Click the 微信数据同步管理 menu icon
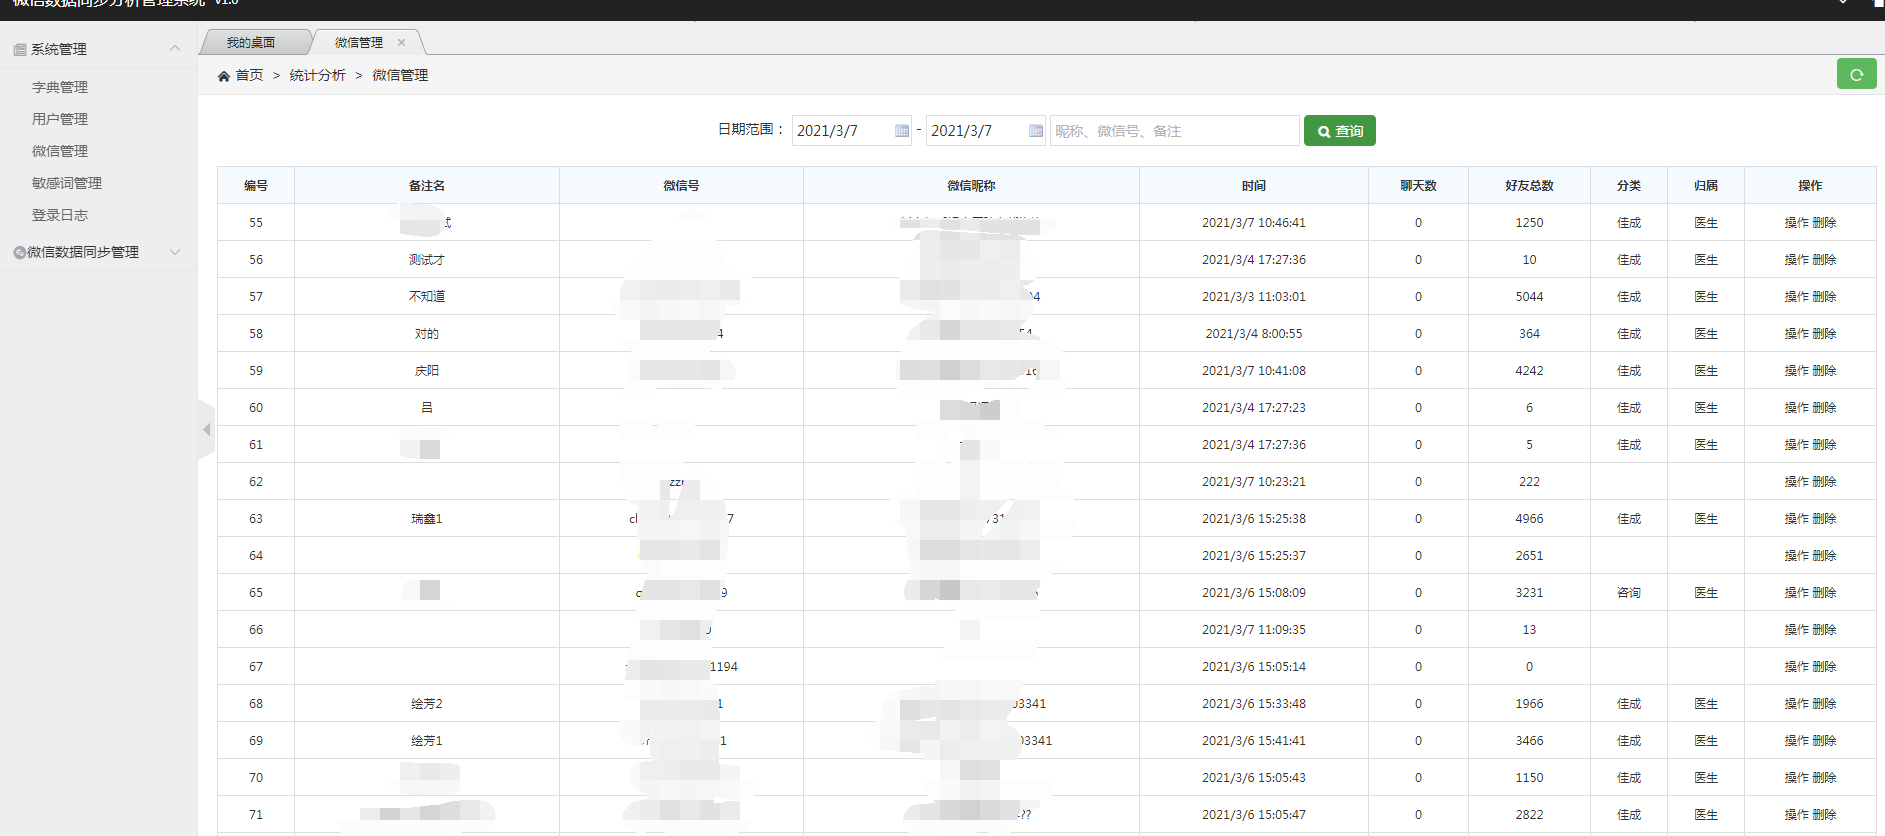Image resolution: width=1885 pixels, height=836 pixels. tap(19, 252)
